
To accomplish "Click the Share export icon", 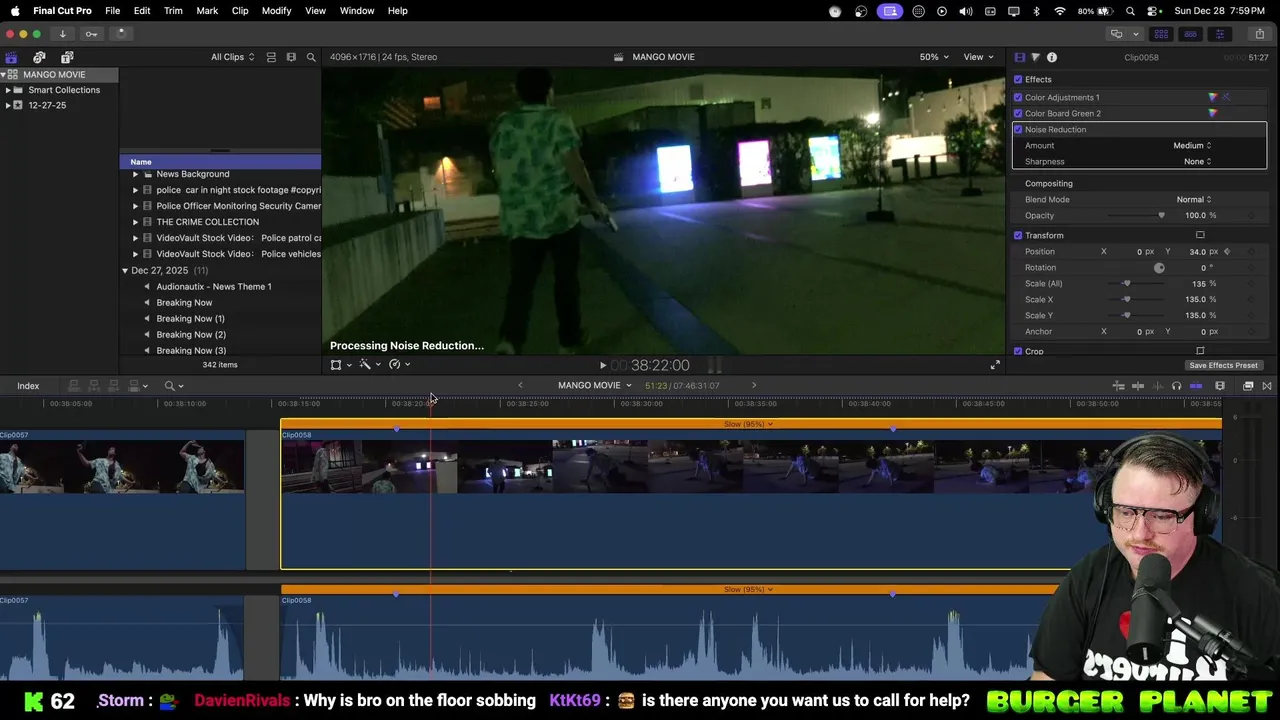I will pyautogui.click(x=1259, y=33).
